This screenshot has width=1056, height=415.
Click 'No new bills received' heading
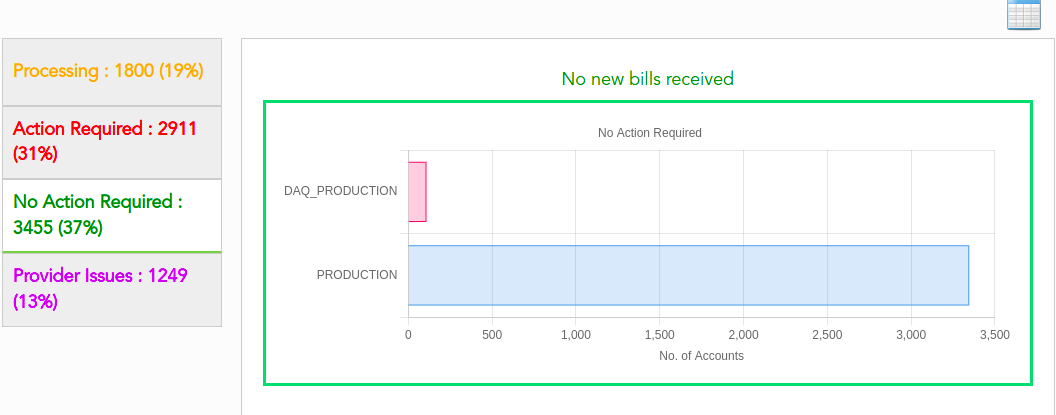point(647,79)
